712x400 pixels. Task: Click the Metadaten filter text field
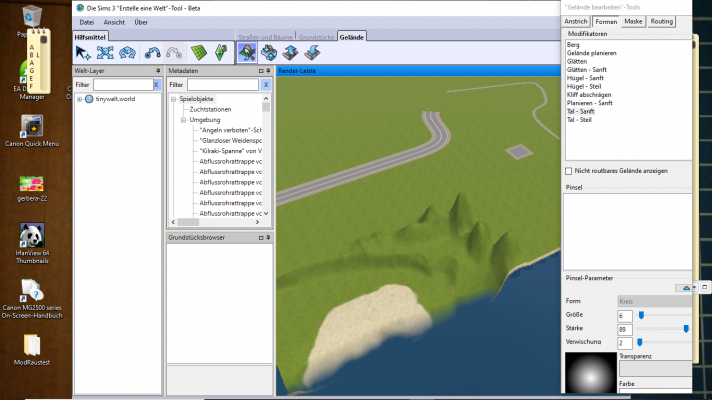point(223,84)
